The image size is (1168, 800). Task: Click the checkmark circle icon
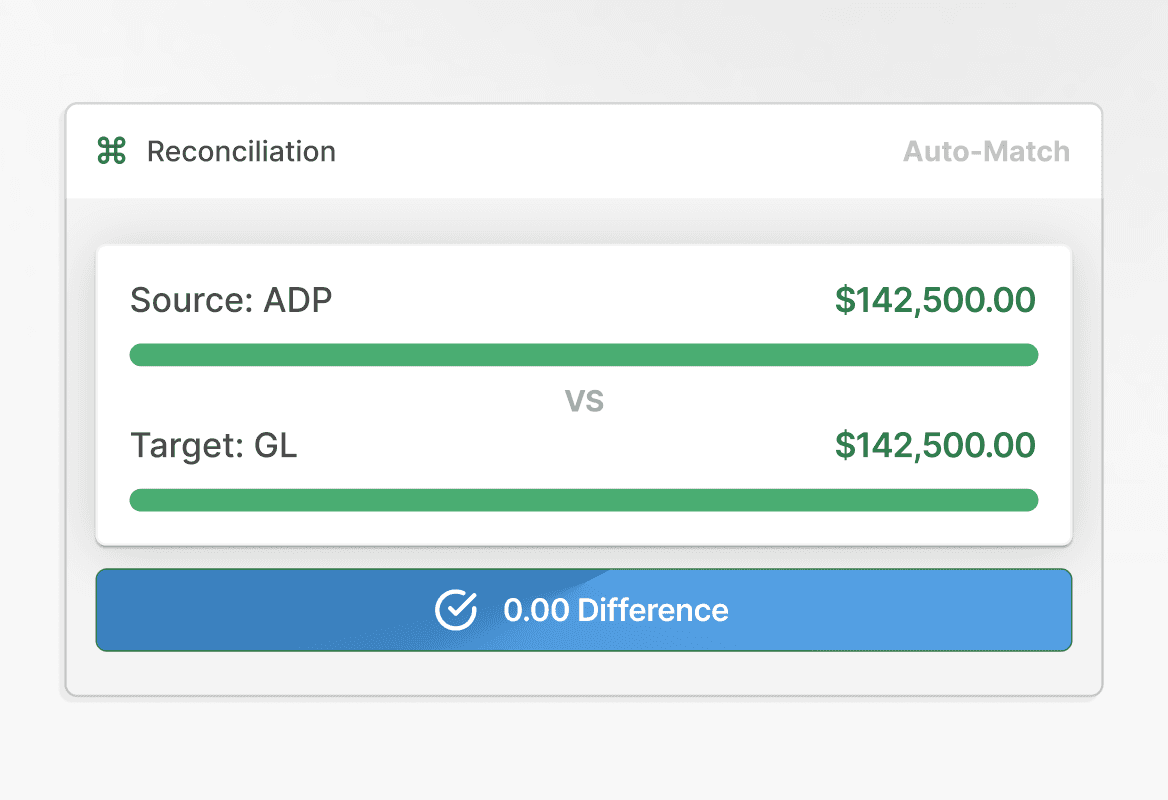(x=456, y=610)
